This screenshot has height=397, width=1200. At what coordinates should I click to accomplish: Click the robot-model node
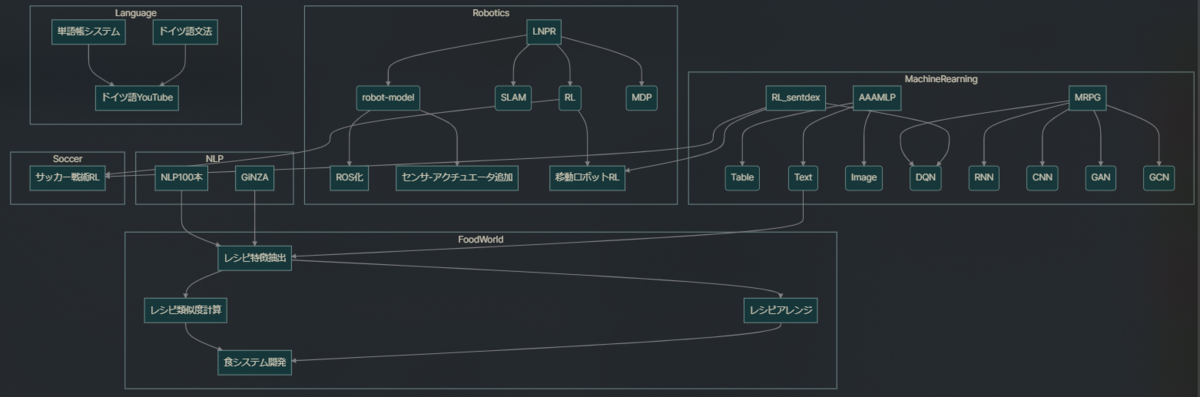point(387,98)
